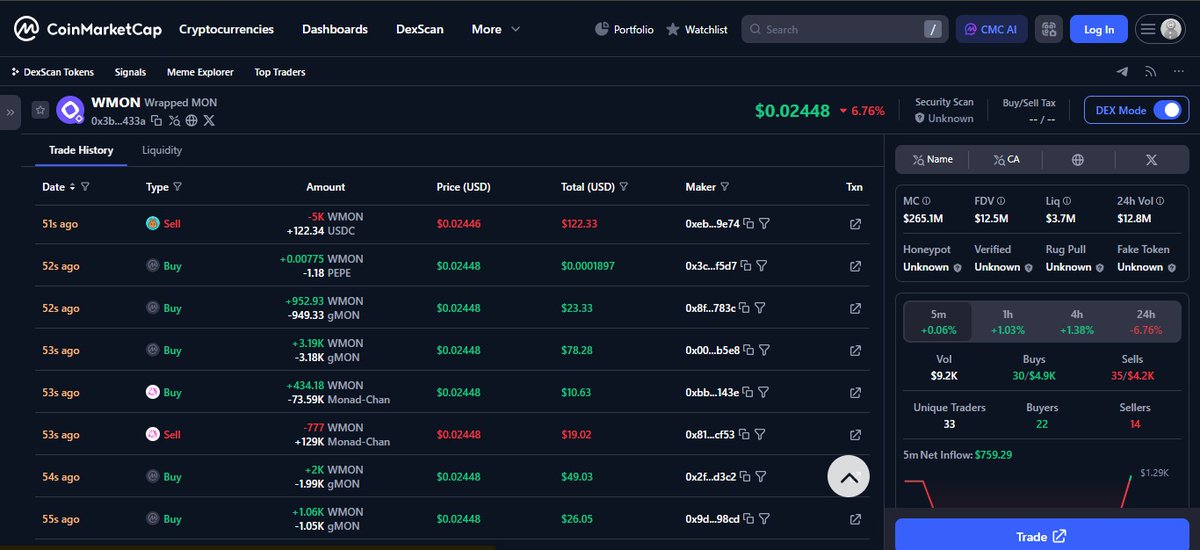Screen dimensions: 1200x550
Task: Click the Search input field
Action: [845, 29]
